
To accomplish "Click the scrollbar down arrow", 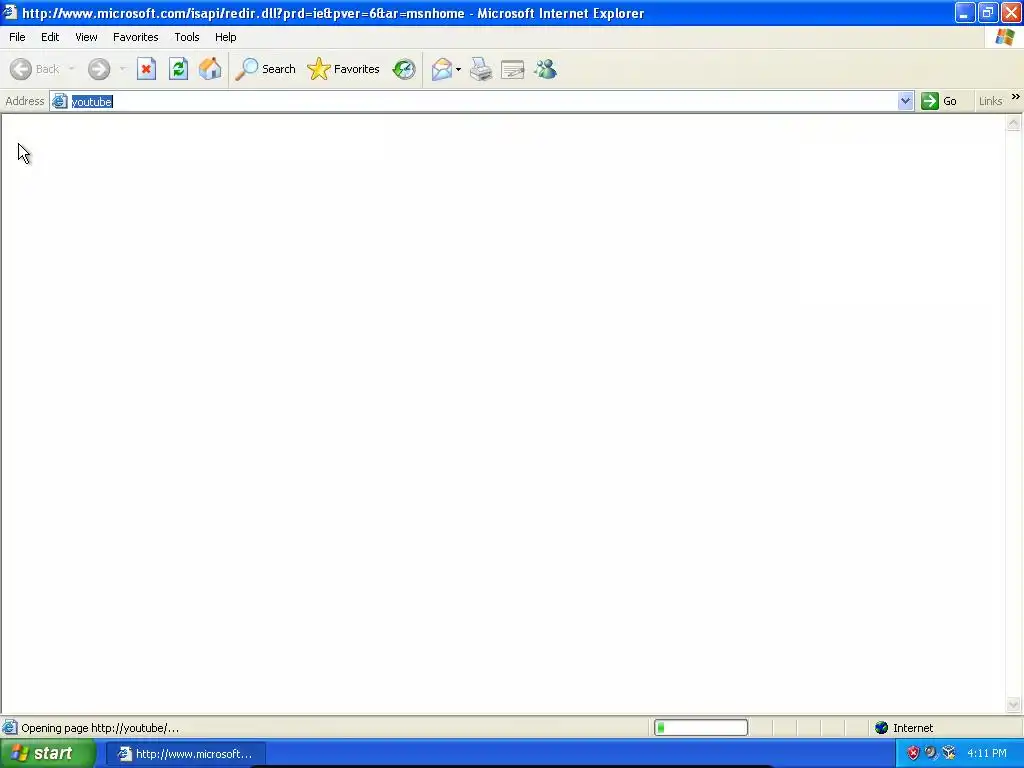I will click(1014, 704).
